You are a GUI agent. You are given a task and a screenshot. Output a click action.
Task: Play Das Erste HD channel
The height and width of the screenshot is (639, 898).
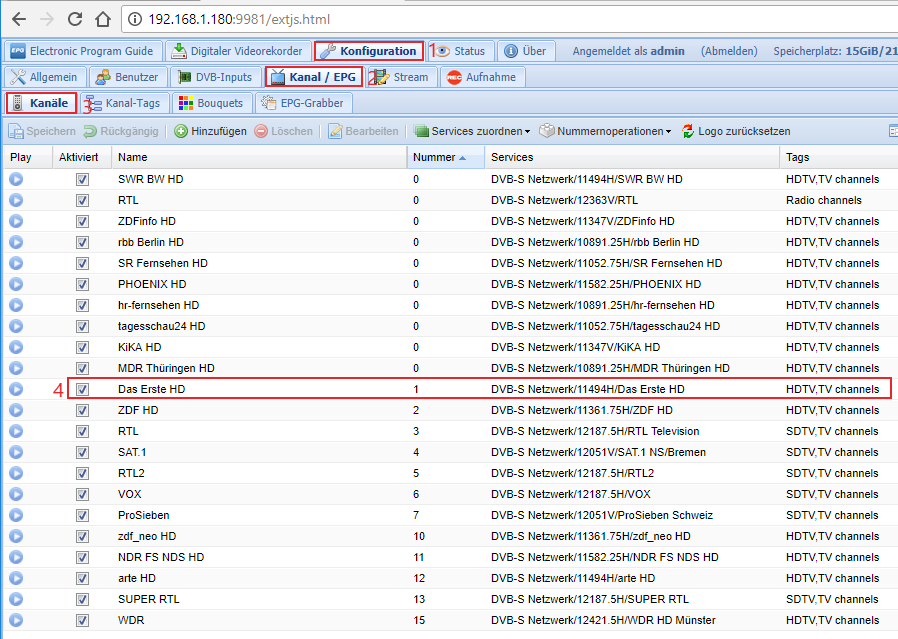tap(16, 389)
